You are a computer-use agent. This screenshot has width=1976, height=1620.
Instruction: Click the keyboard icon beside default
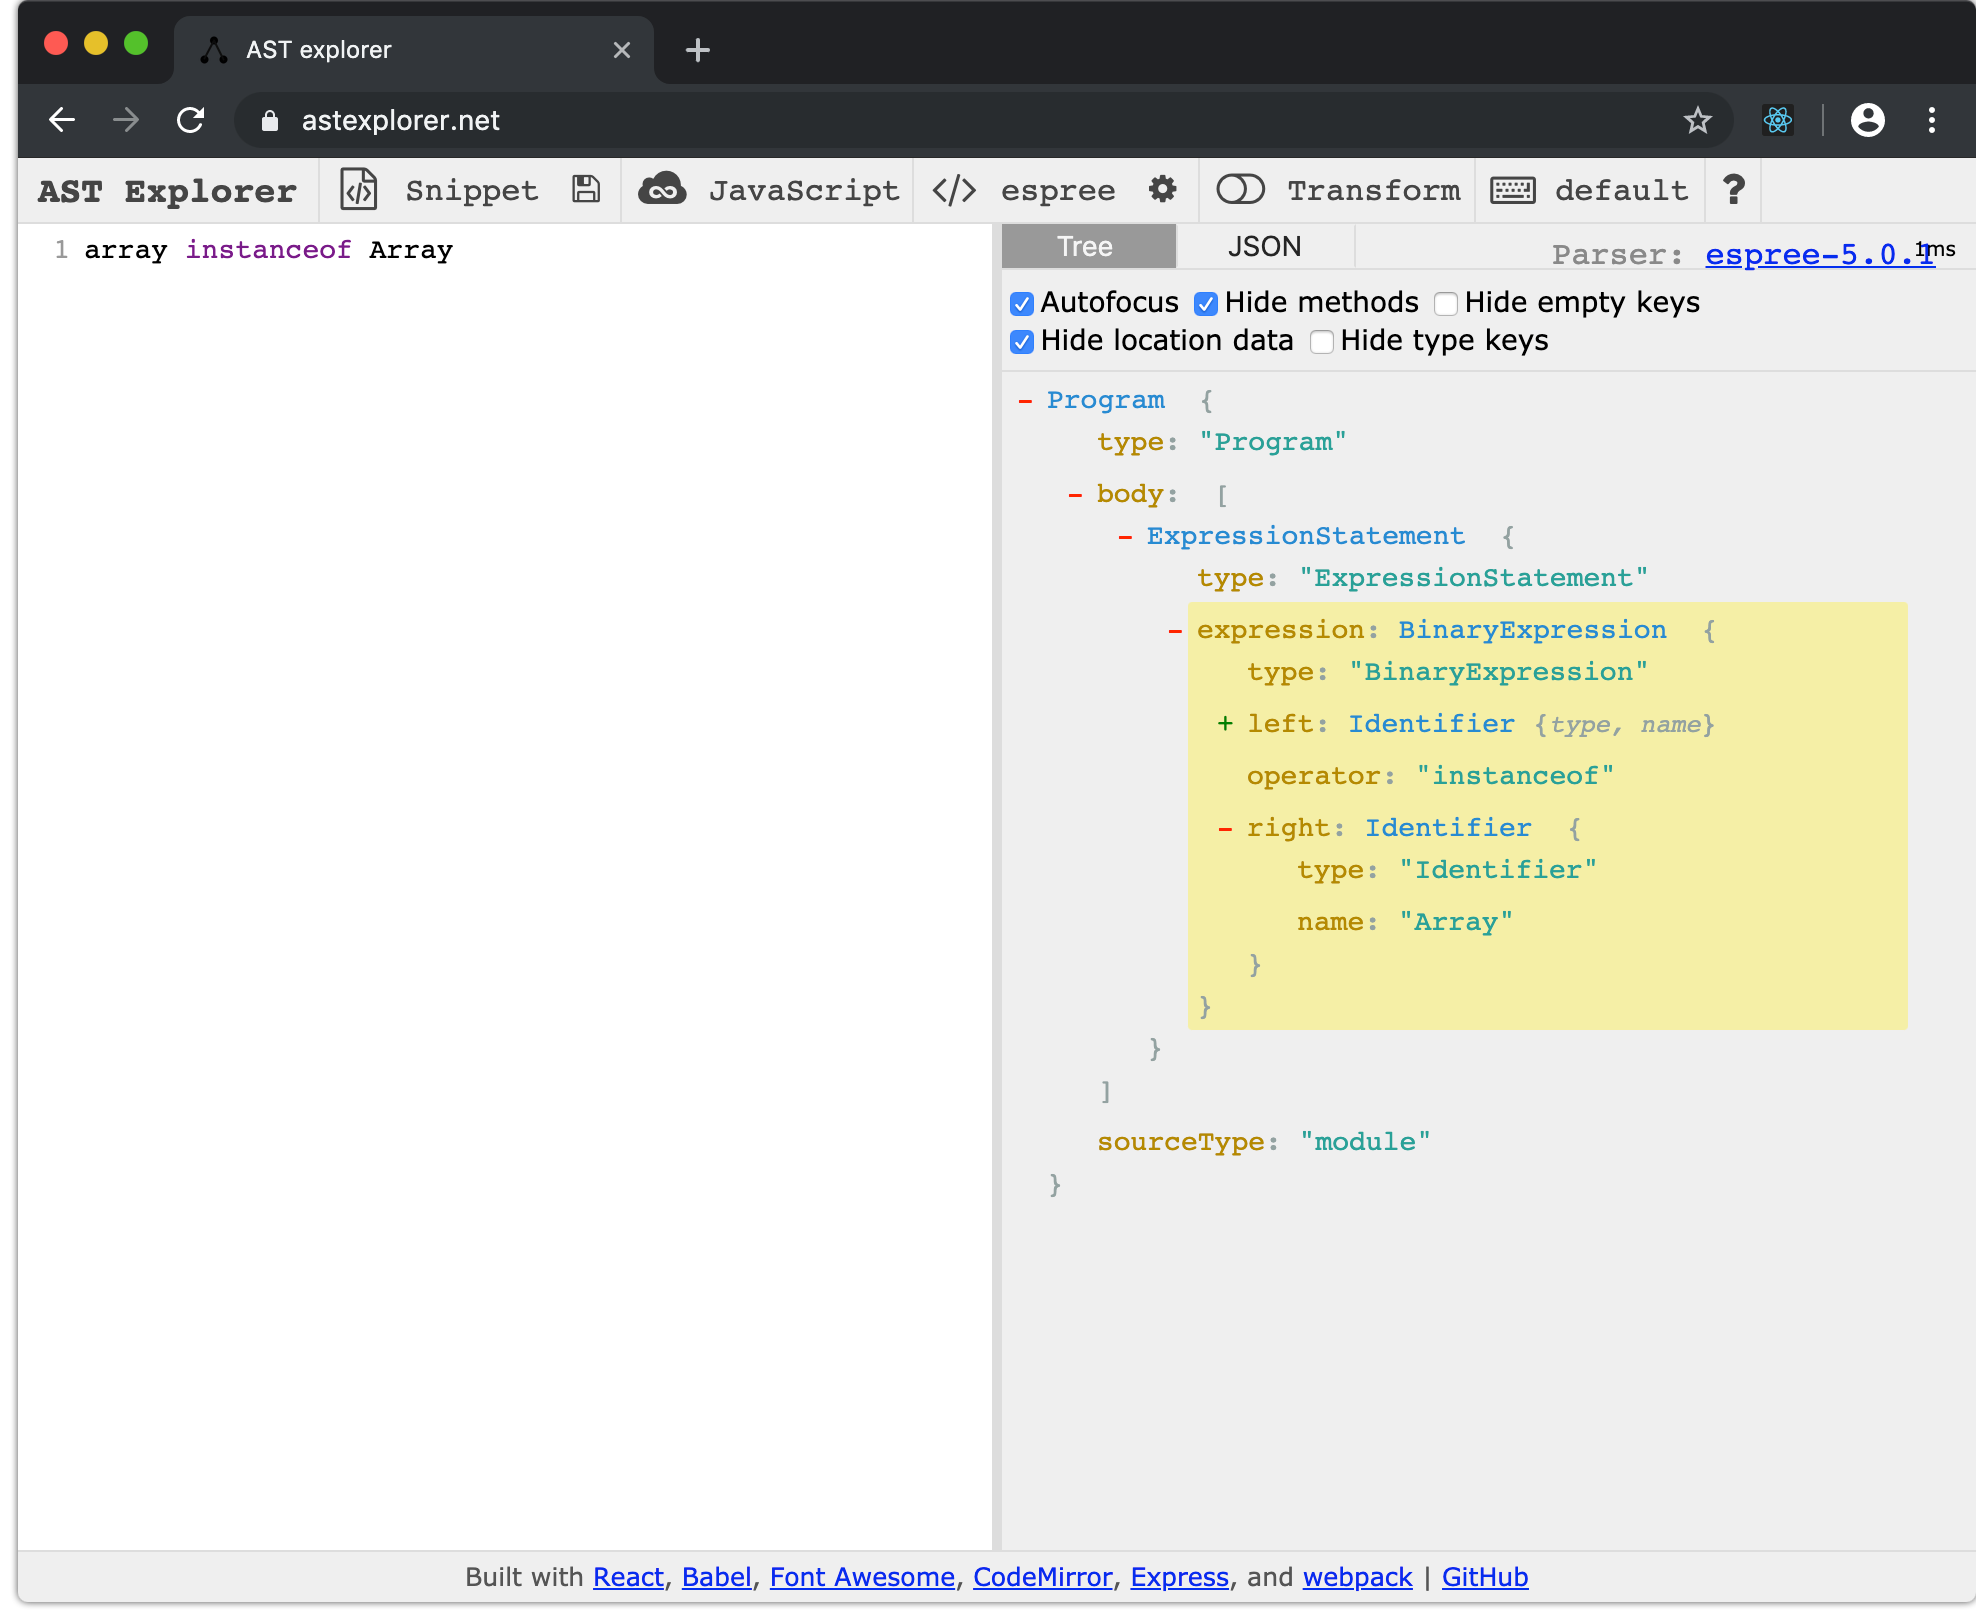pos(1512,190)
